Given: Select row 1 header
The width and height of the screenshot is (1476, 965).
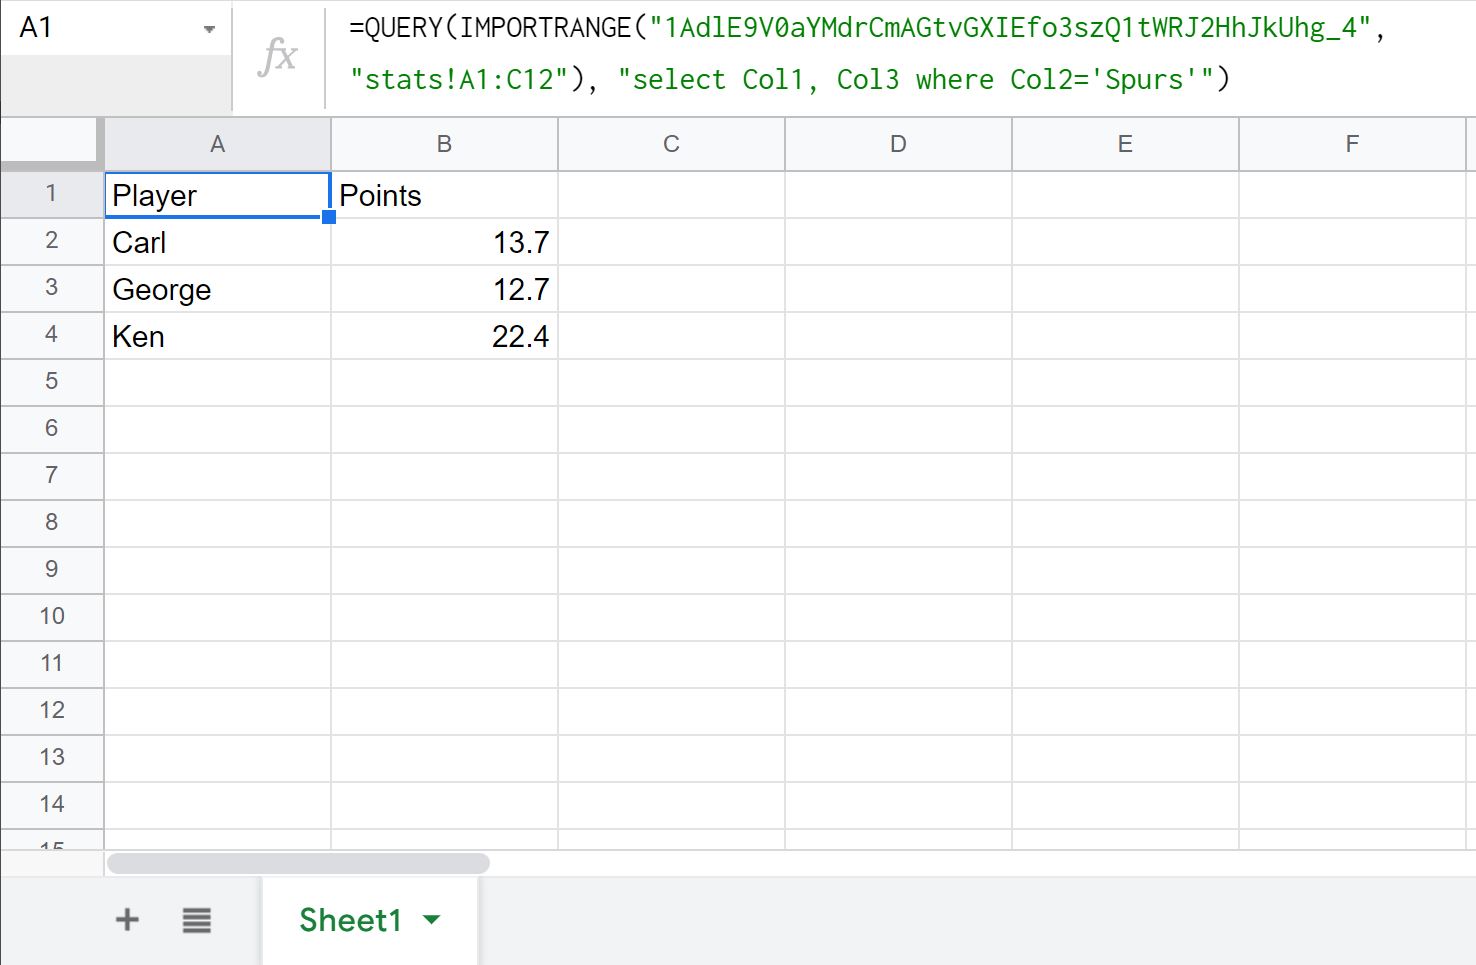Looking at the screenshot, I should (x=52, y=195).
